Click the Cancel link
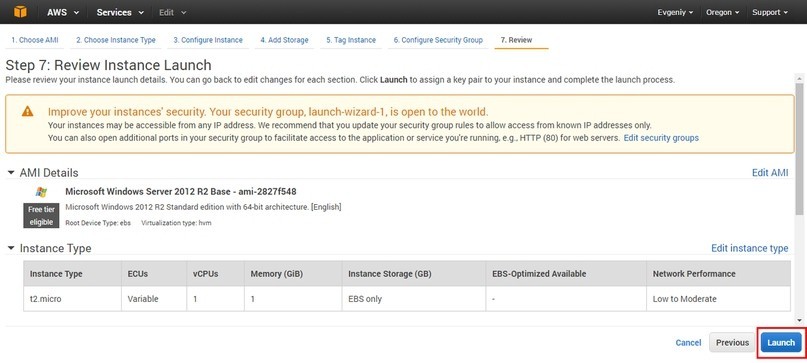Viewport: 807px width, 363px height. (x=688, y=342)
